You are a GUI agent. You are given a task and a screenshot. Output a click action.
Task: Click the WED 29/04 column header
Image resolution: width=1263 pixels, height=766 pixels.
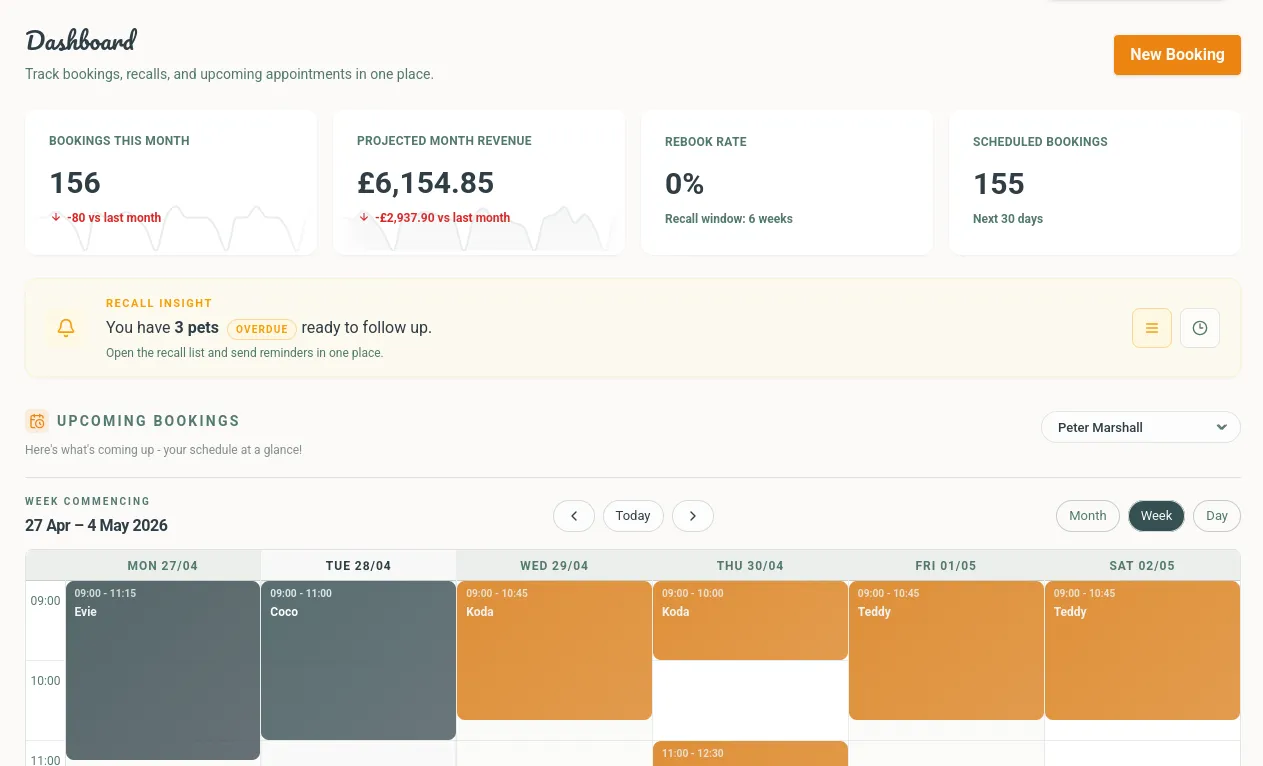pyautogui.click(x=554, y=566)
